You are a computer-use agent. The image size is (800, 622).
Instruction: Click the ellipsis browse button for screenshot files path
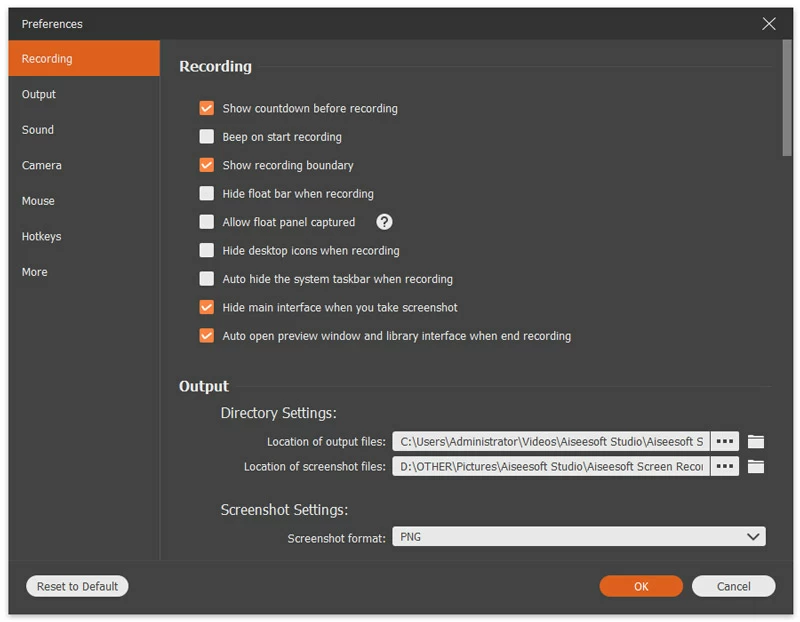(724, 465)
